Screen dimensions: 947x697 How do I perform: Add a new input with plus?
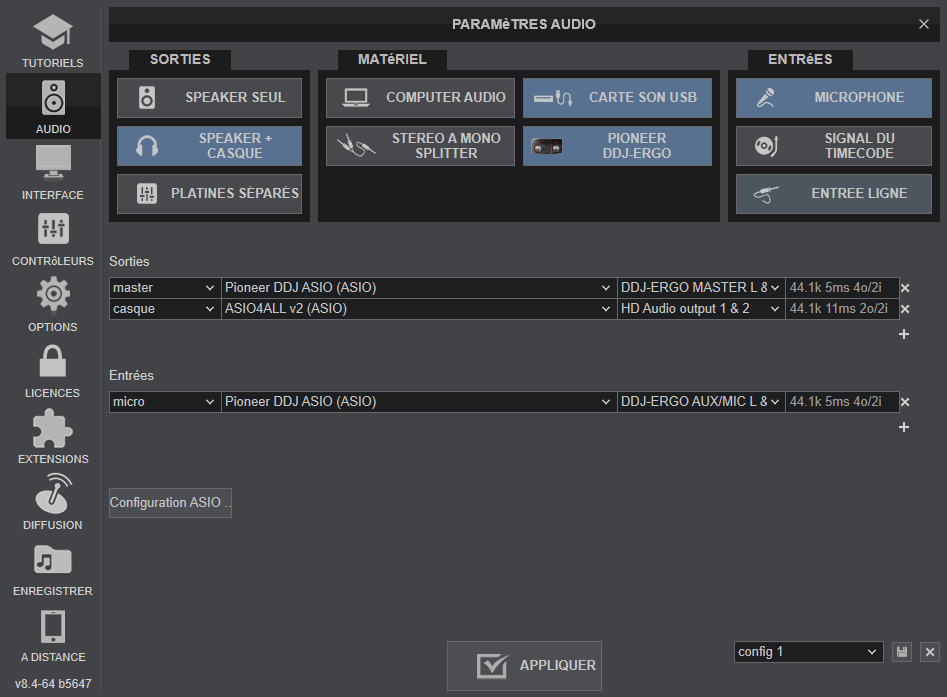[x=904, y=427]
